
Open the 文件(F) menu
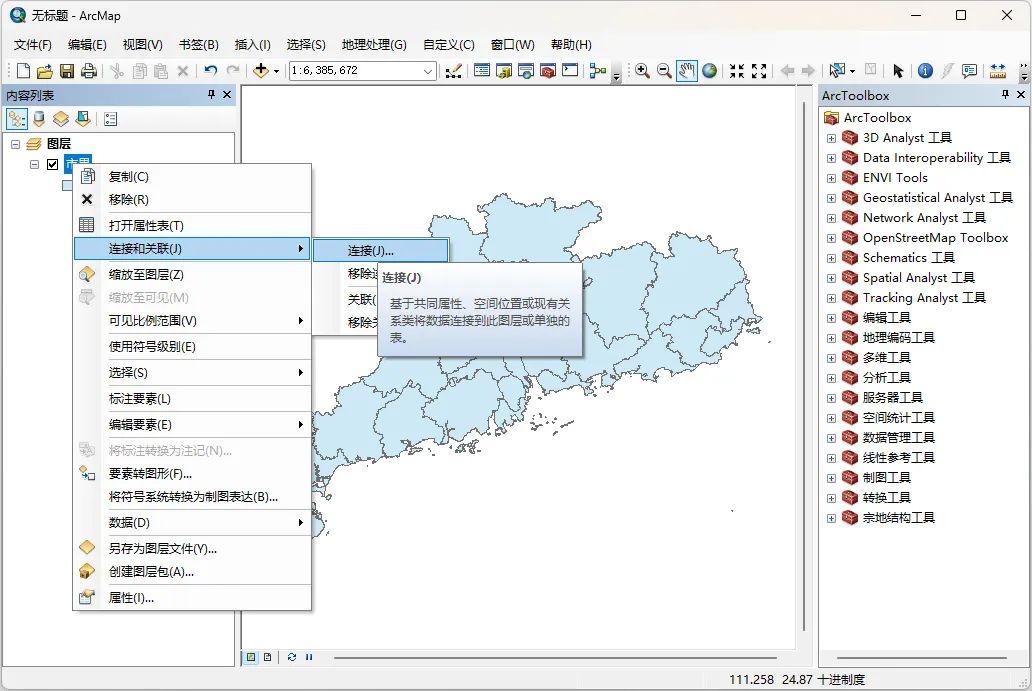[x=32, y=45]
